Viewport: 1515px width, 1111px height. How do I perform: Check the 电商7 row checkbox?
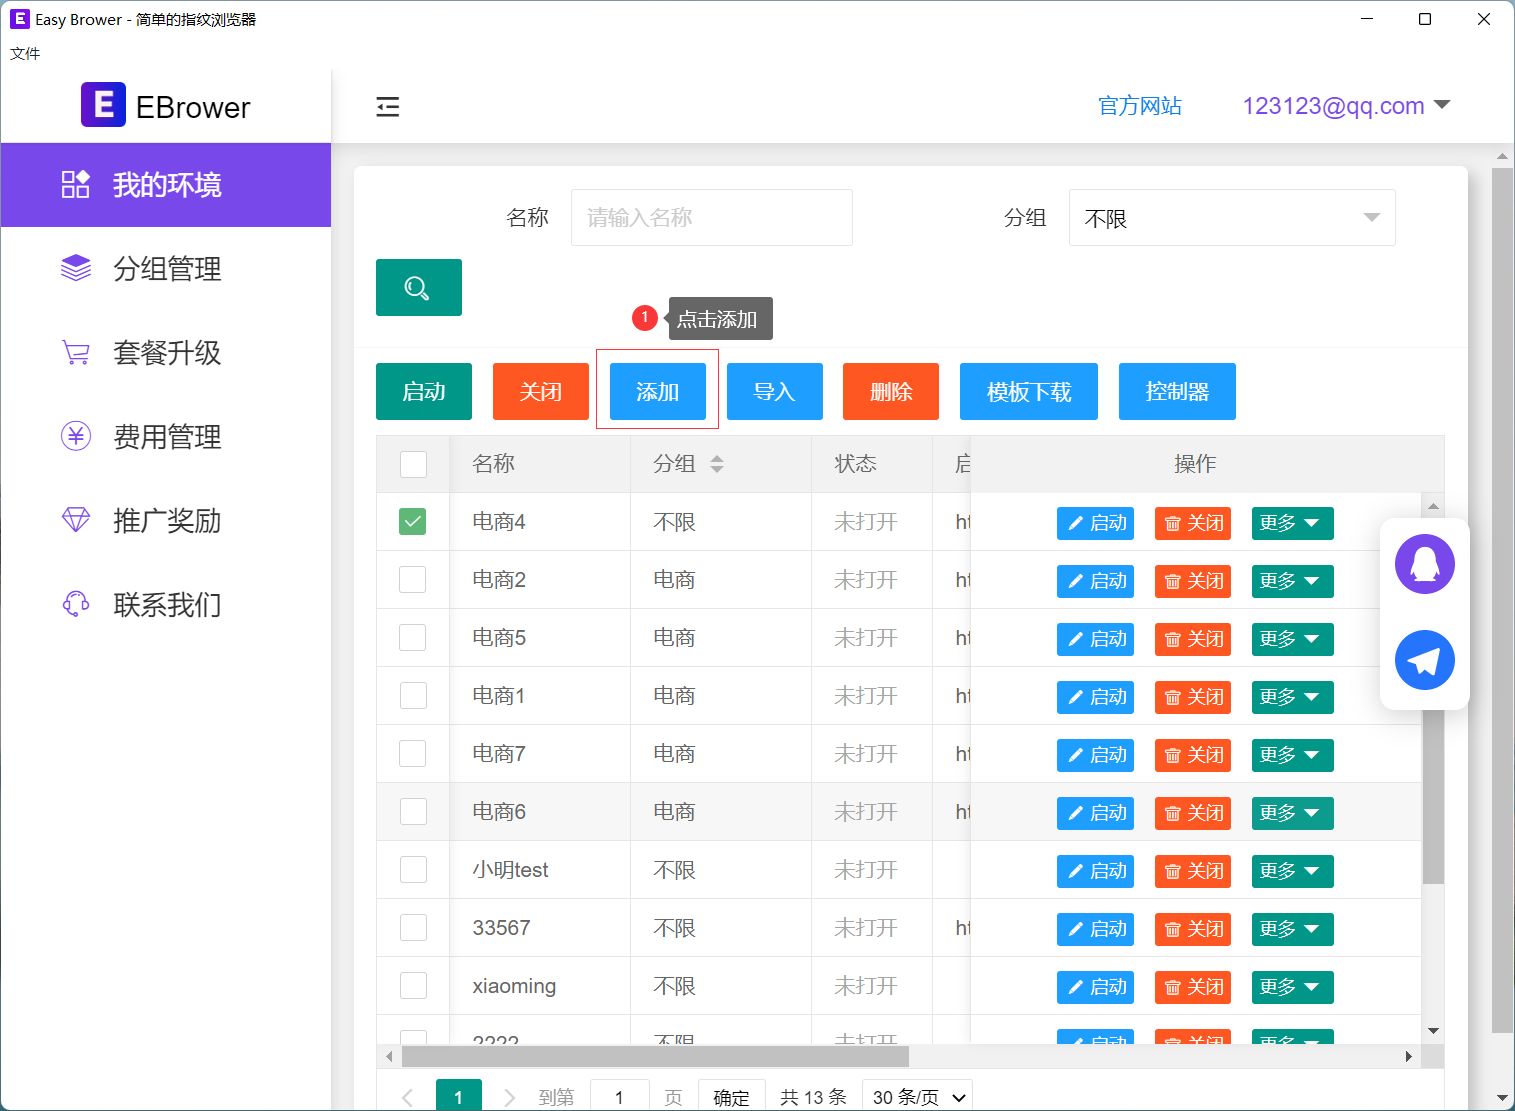pos(413,754)
